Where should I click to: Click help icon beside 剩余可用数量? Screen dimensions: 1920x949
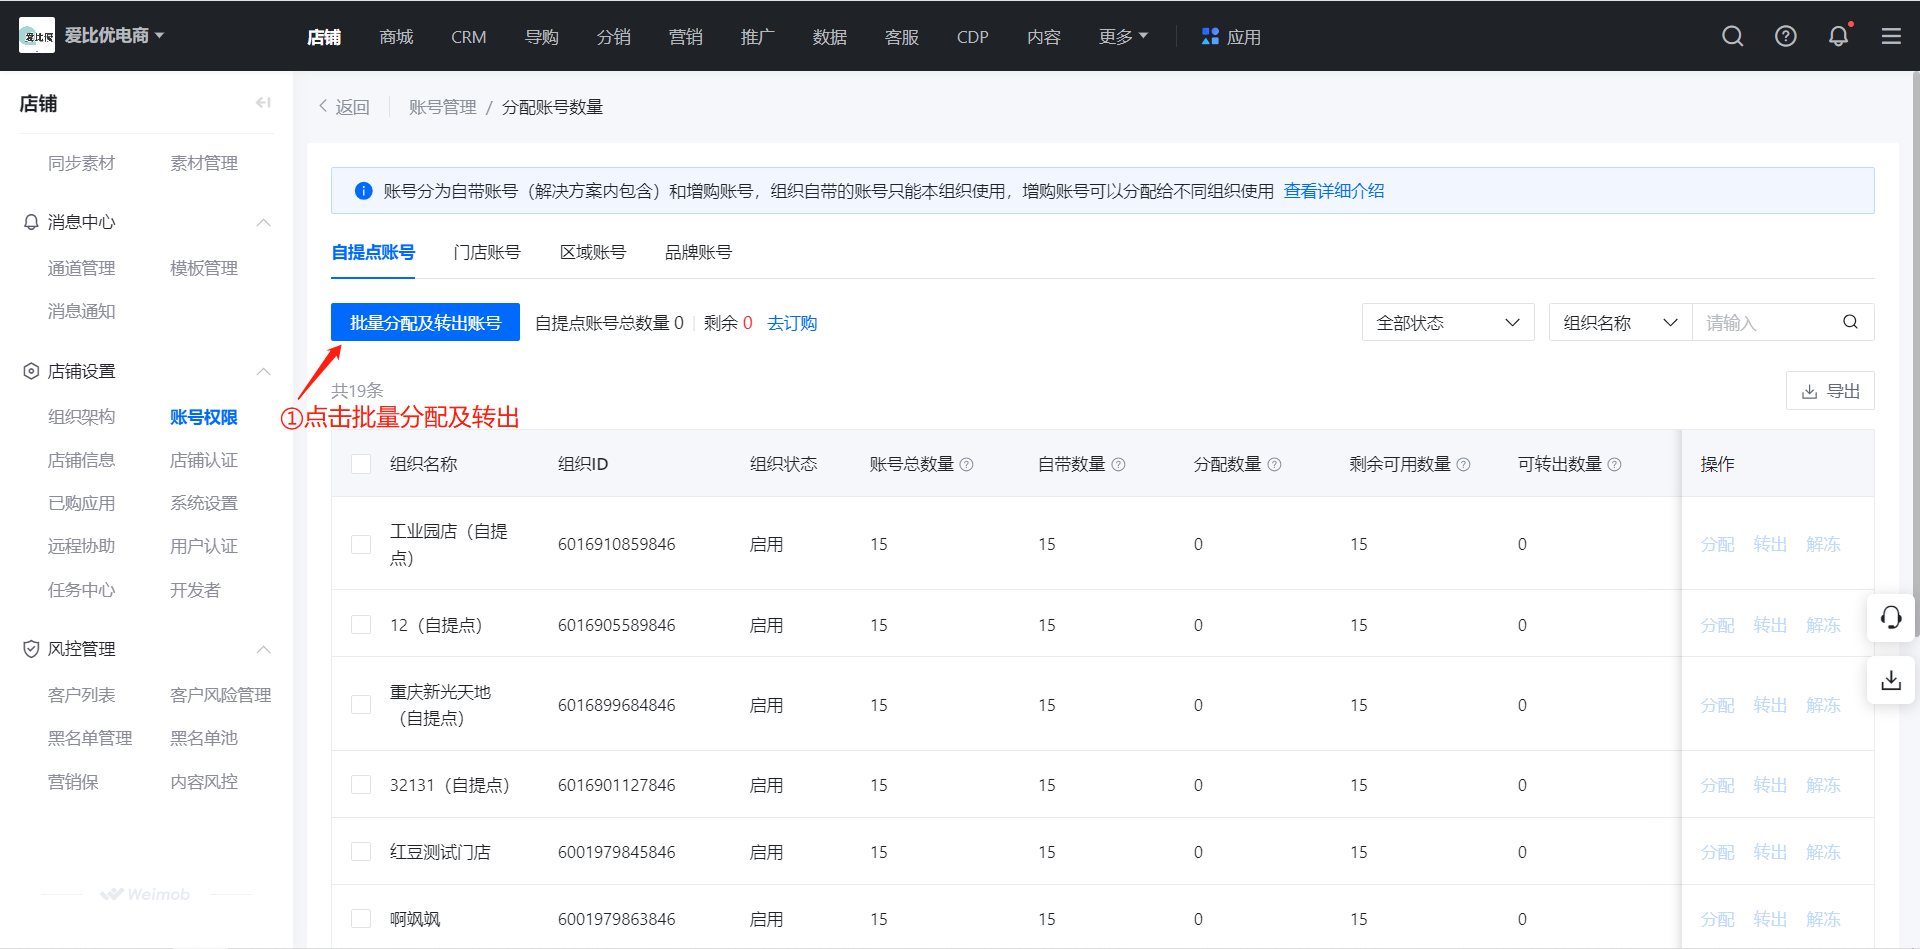click(1463, 464)
